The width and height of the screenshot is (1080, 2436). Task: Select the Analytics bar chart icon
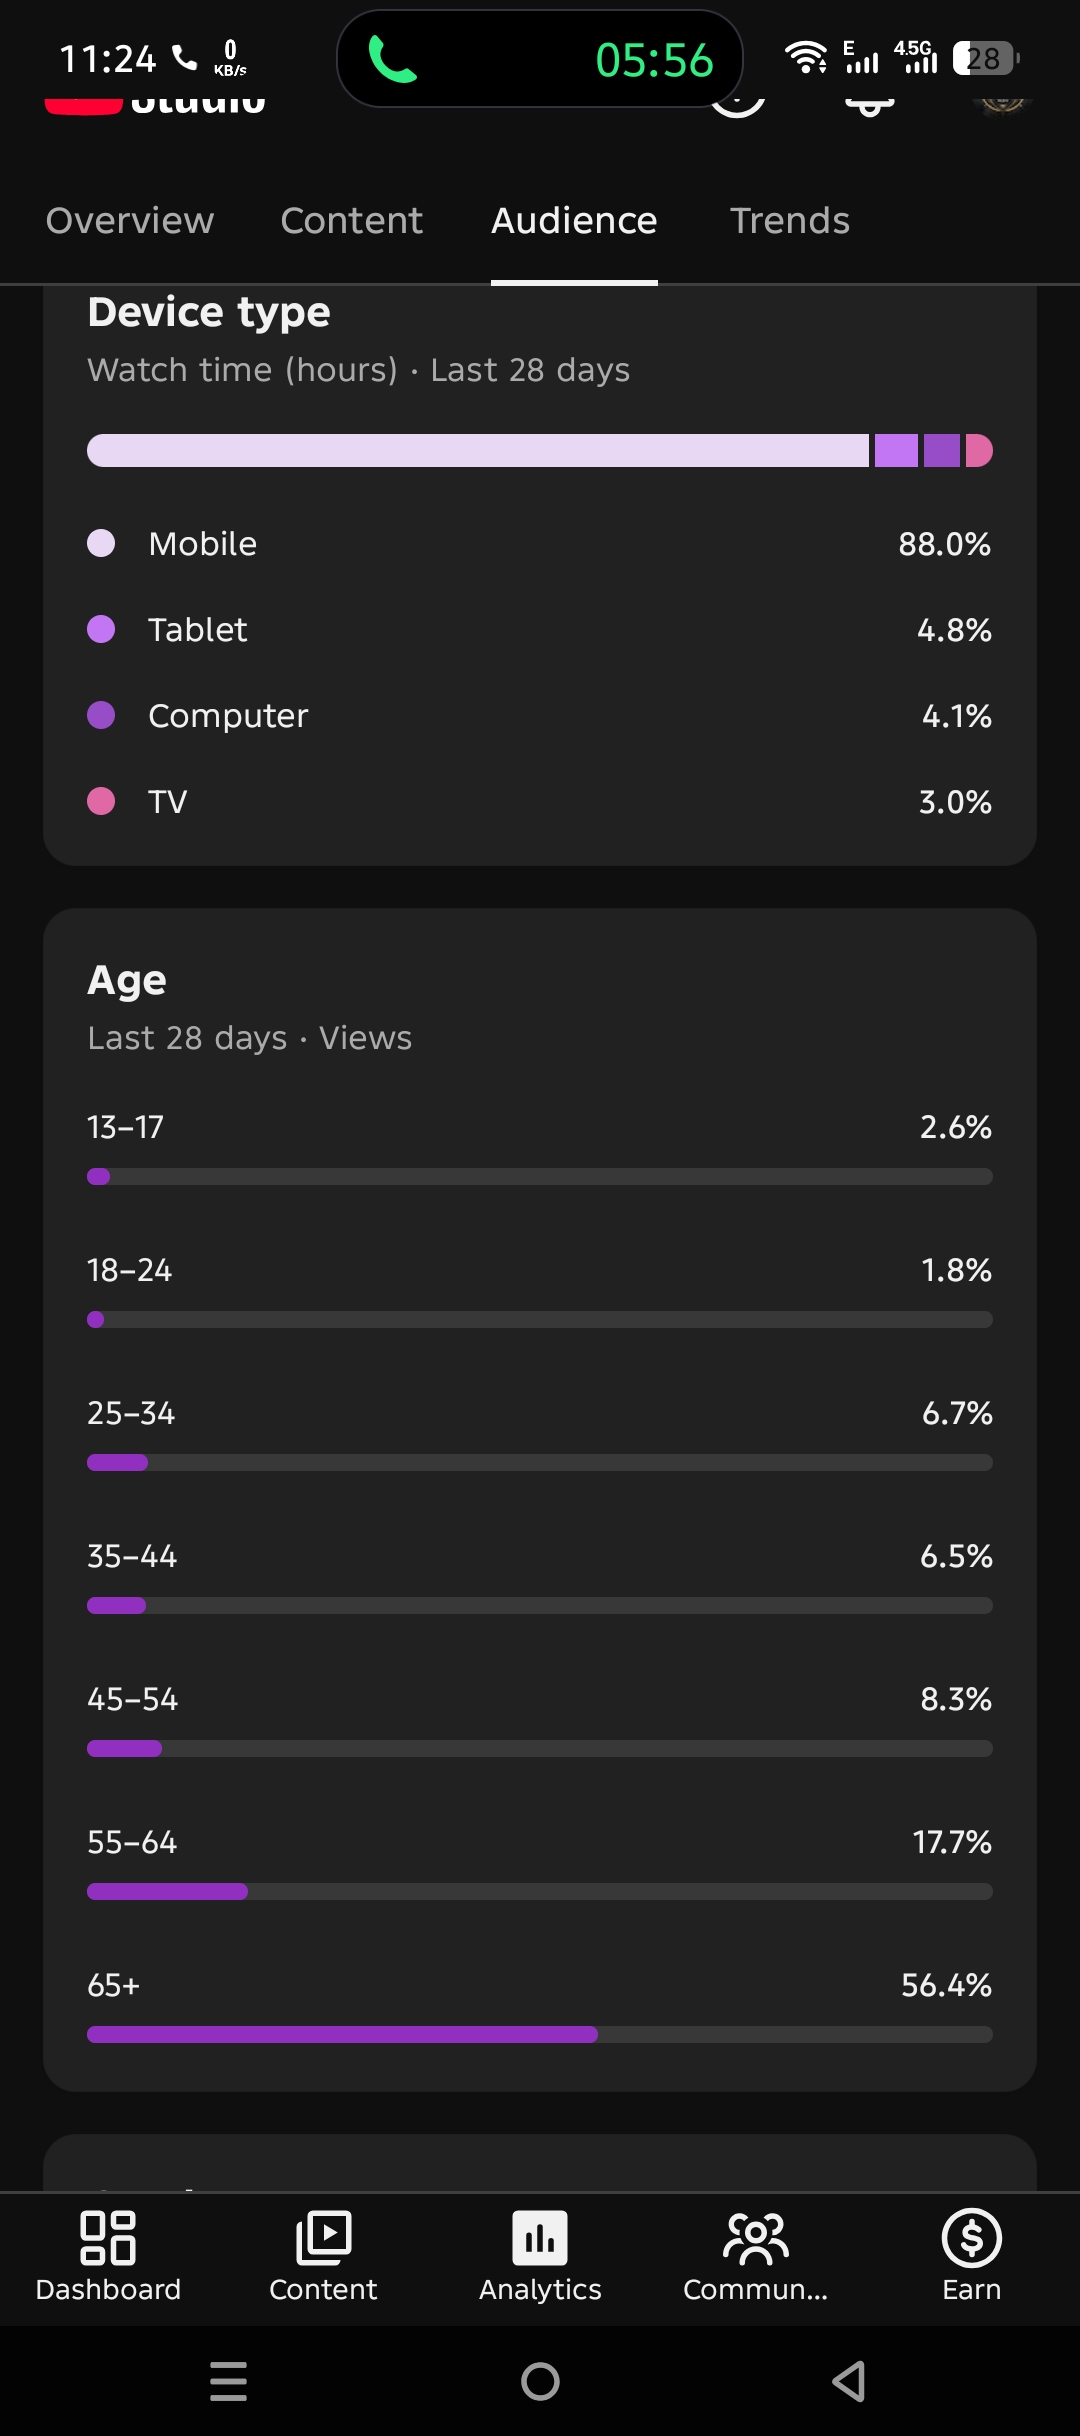click(540, 2238)
